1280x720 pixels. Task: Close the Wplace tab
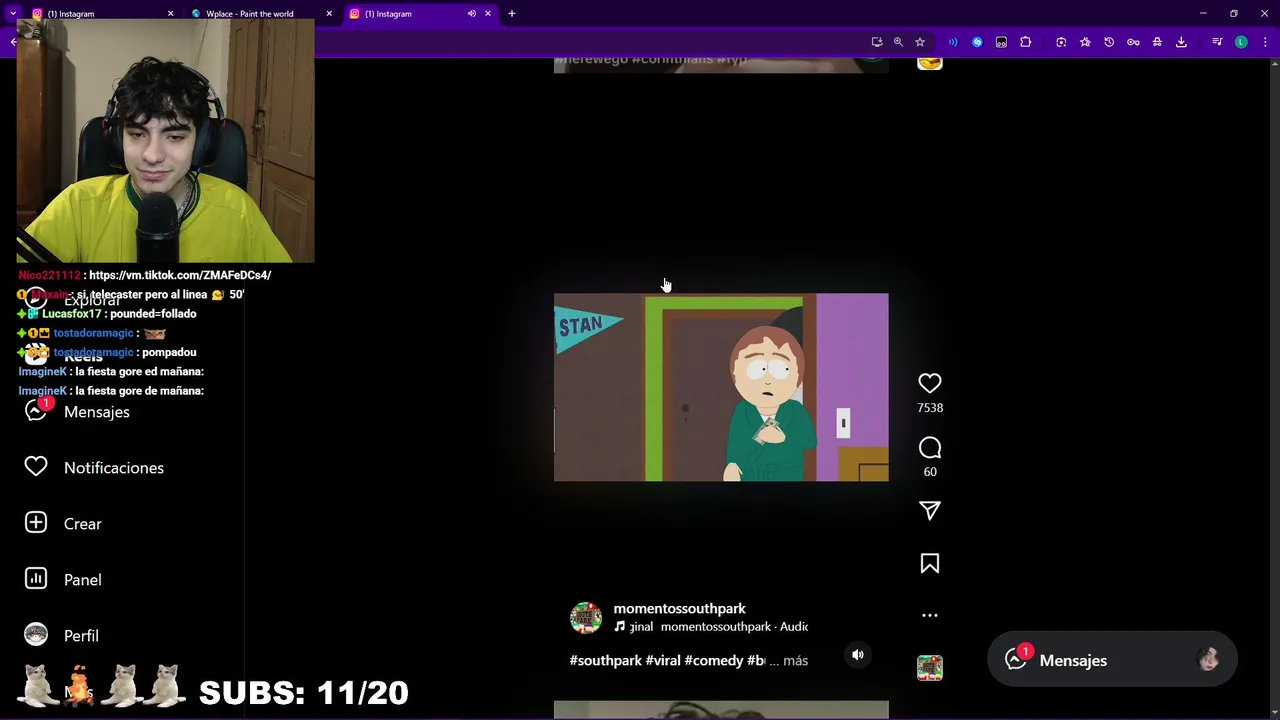(x=329, y=14)
